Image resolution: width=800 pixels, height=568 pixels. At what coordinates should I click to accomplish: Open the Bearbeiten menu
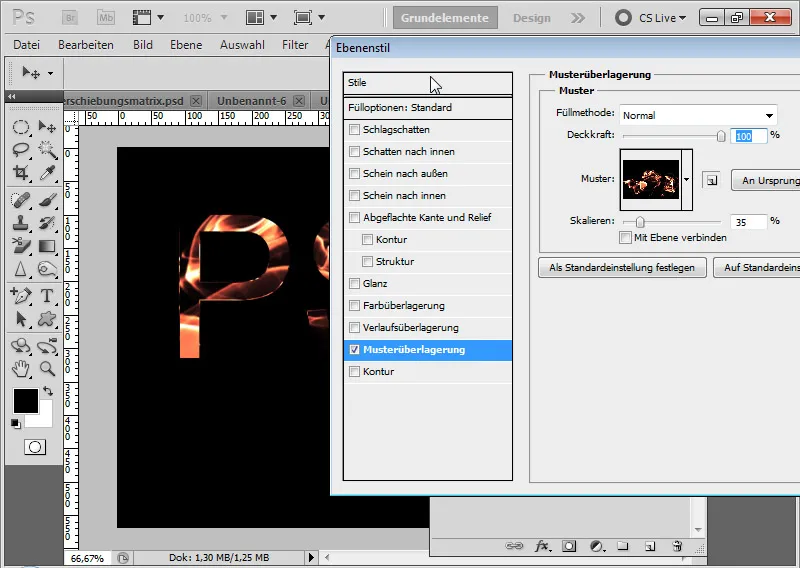(86, 45)
